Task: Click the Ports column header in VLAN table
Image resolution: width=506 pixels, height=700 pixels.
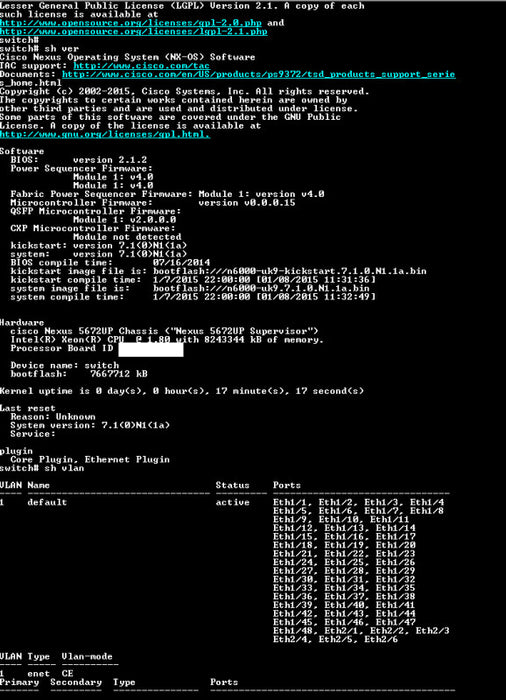Action: [287, 485]
